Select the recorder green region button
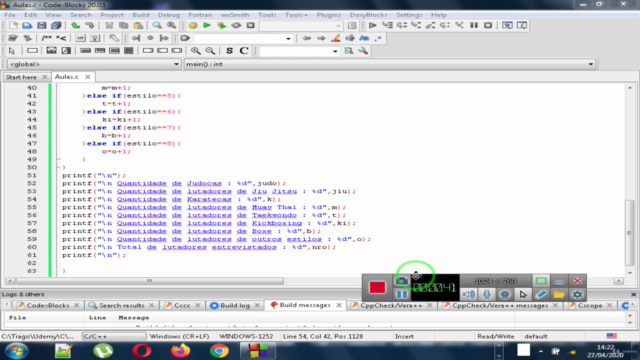640x360 pixels. 541,281
